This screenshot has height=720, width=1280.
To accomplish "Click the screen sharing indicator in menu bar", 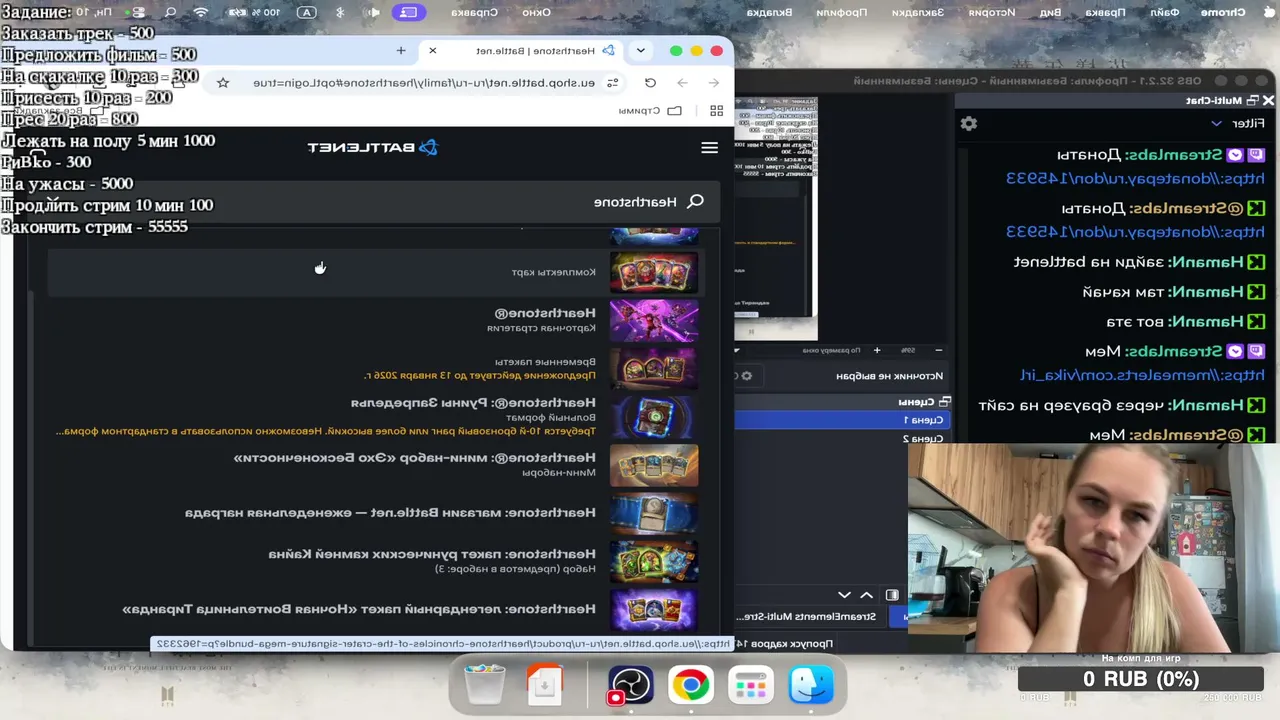I will 409,12.
